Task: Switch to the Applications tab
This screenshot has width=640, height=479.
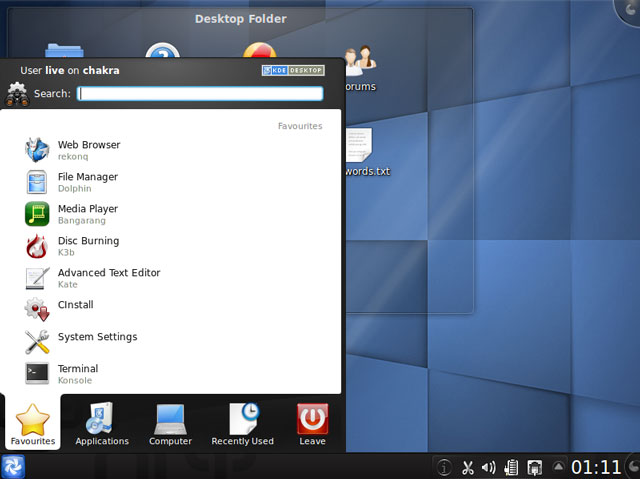Action: [x=102, y=424]
